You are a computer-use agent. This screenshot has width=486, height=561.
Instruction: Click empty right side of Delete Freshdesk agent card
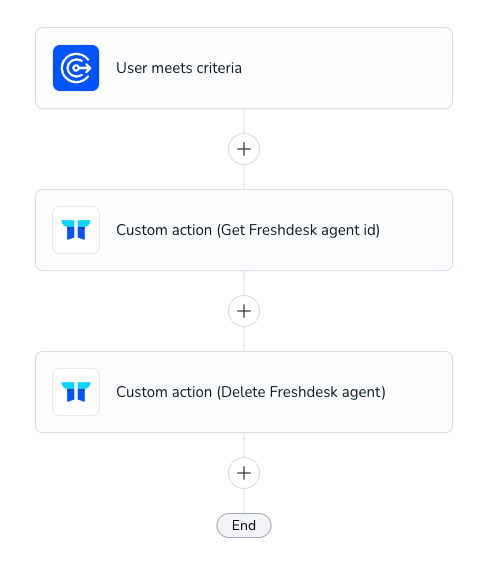(419, 392)
